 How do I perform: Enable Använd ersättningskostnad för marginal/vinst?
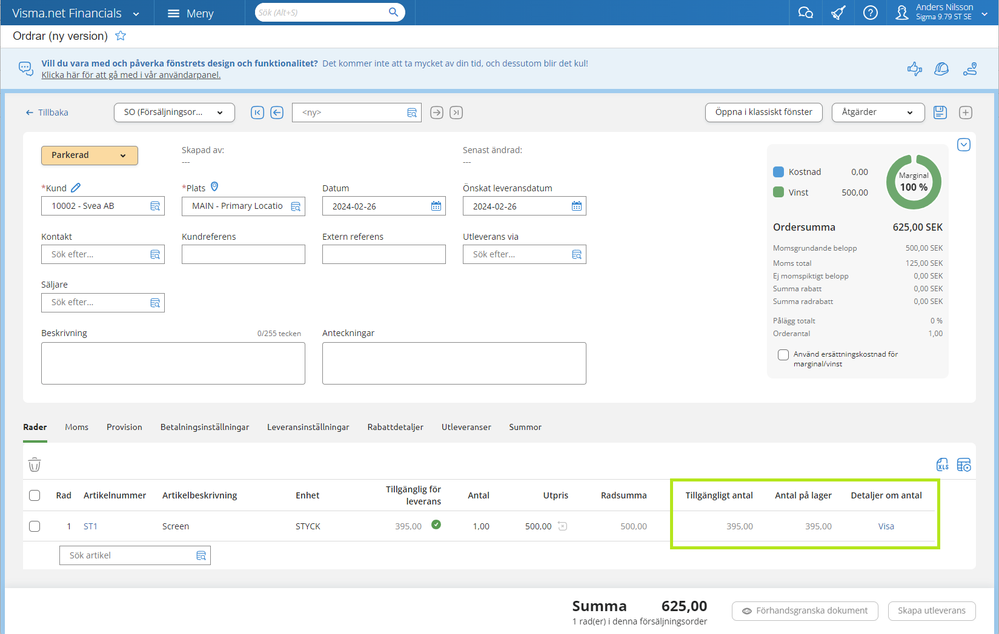coord(783,355)
